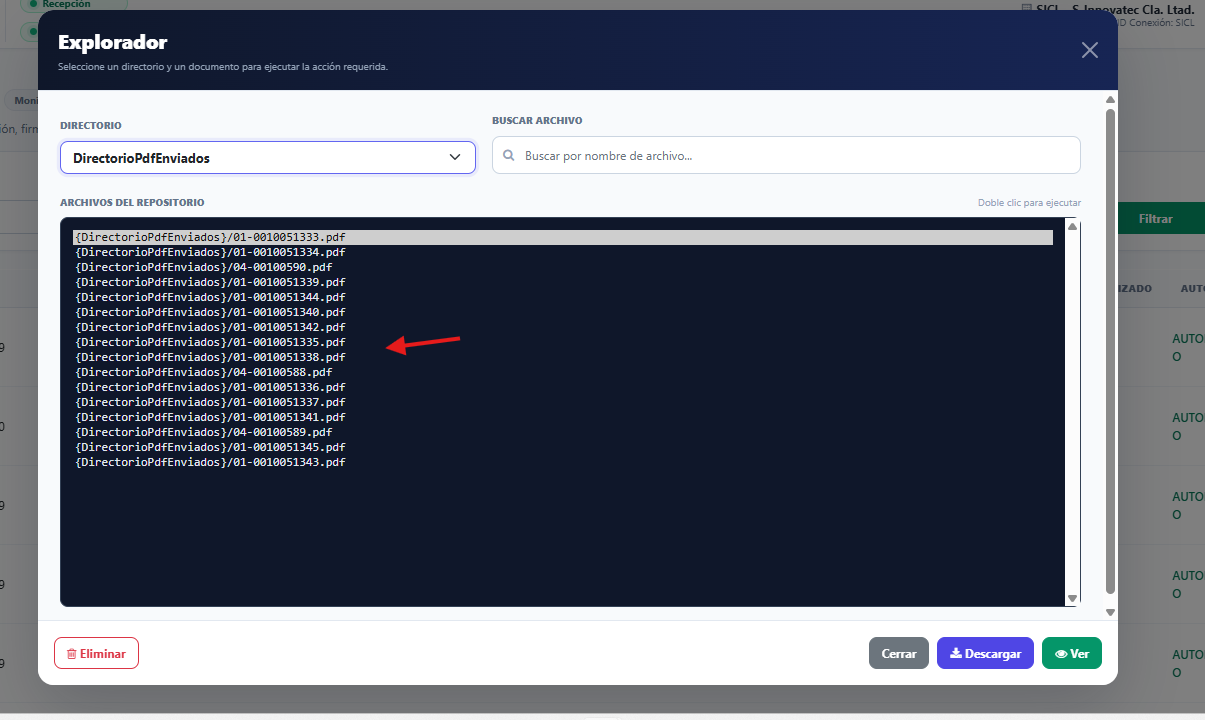Click the magnifier icon in the search field
Screen dimensions: 1205x720
point(509,156)
